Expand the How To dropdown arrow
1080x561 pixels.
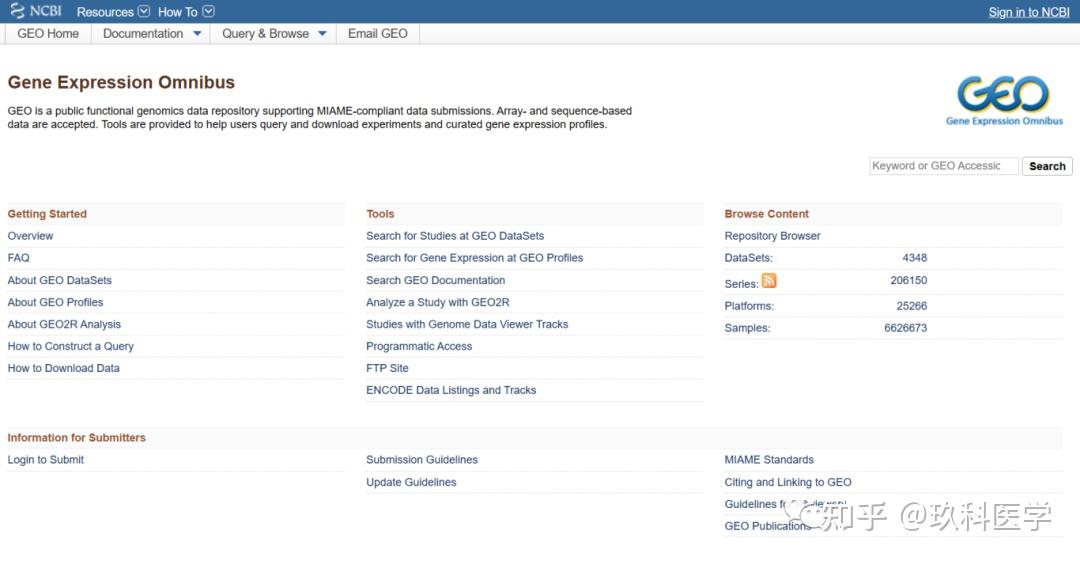(208, 12)
